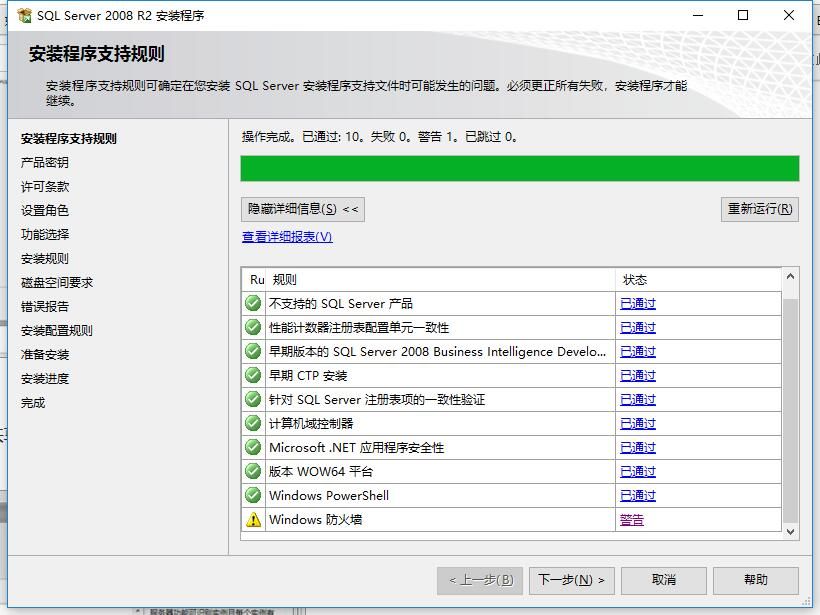The height and width of the screenshot is (615, 820).
Task: Open 已通过 link for 注册表项的一致性验证
Action: click(637, 400)
